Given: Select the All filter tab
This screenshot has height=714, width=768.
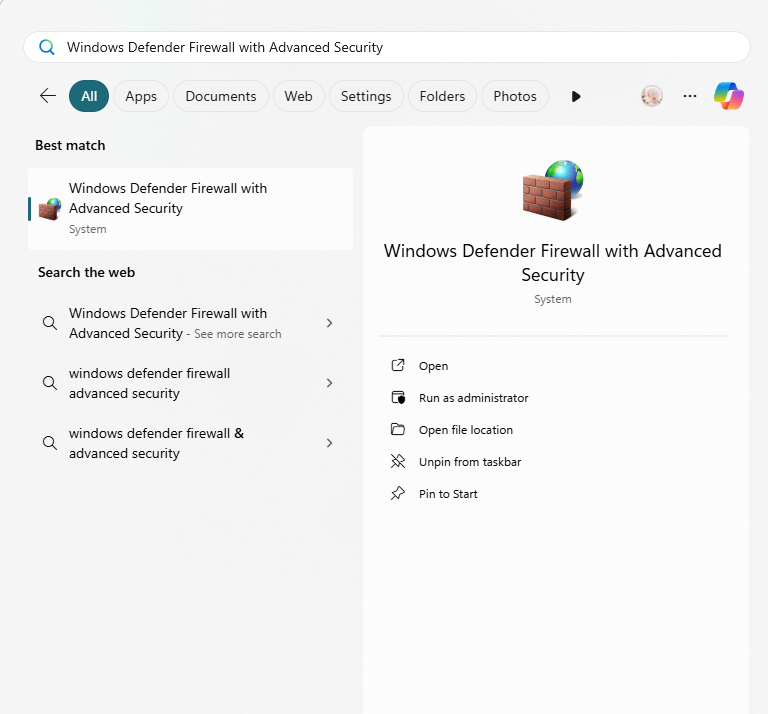Looking at the screenshot, I should 89,96.
